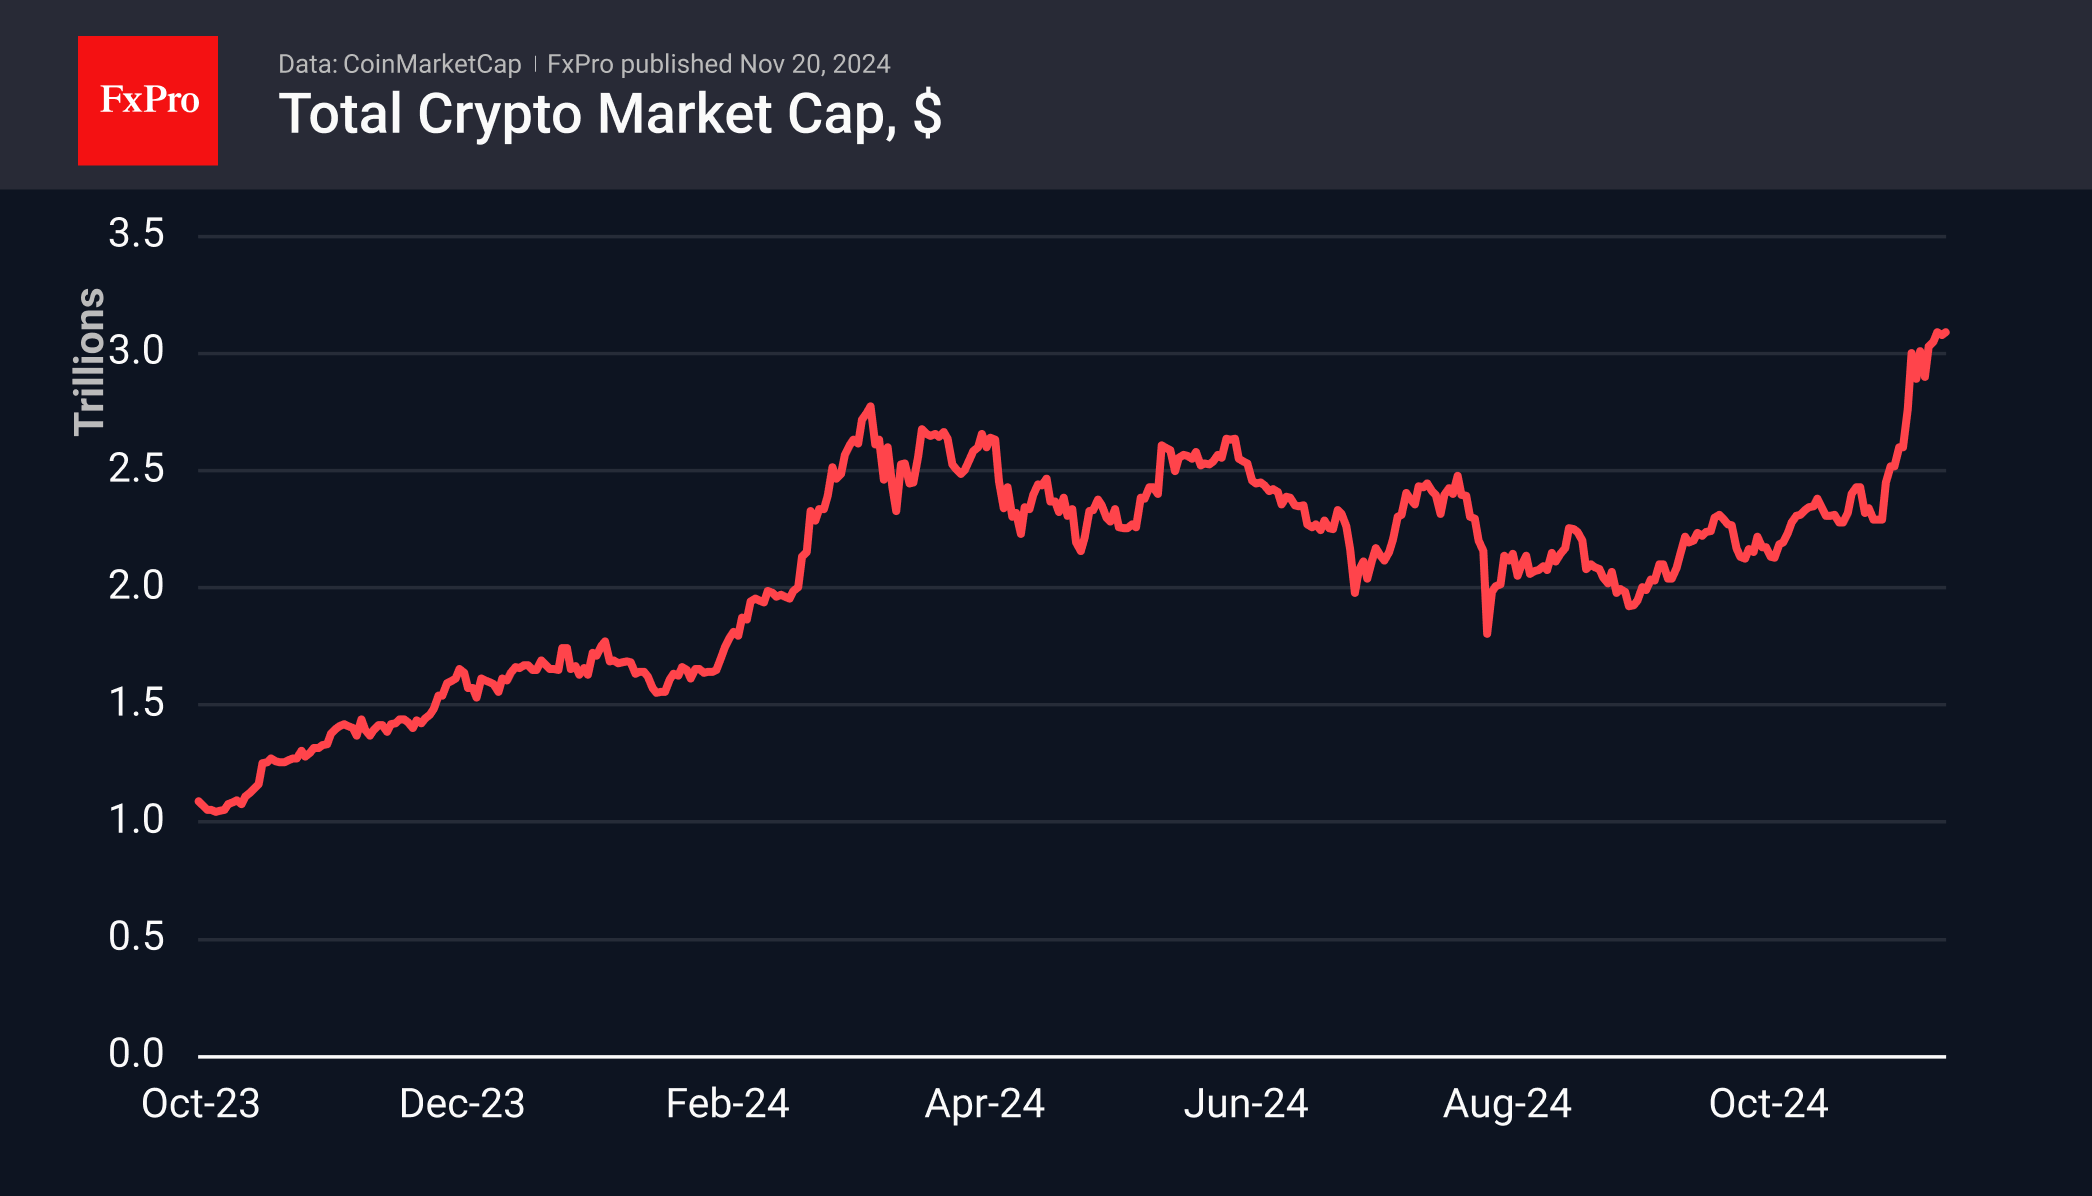Click the 2.0 y-axis tick label

tap(136, 585)
